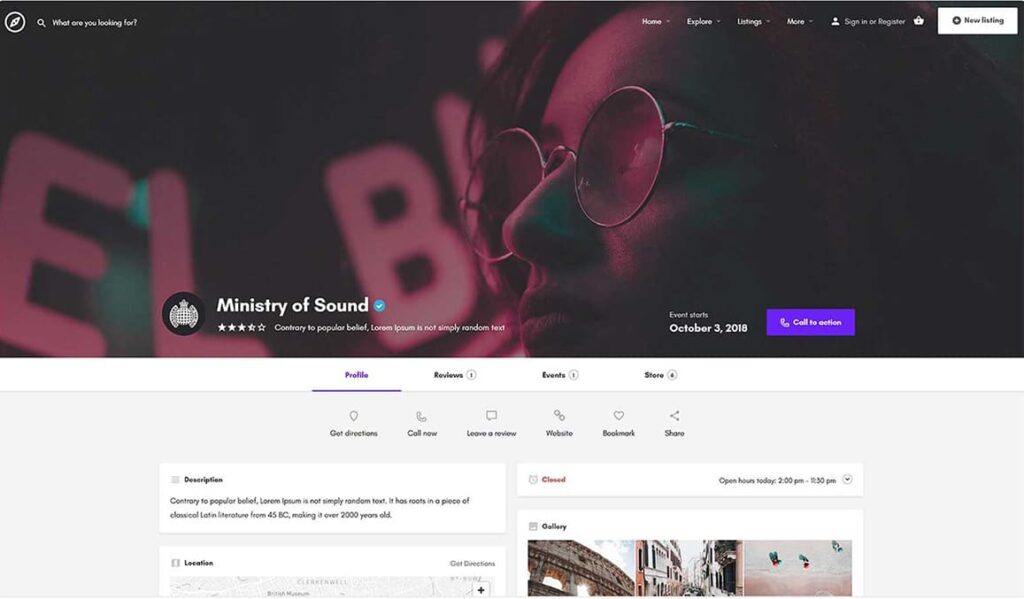Click the Call now phone icon

click(421, 416)
